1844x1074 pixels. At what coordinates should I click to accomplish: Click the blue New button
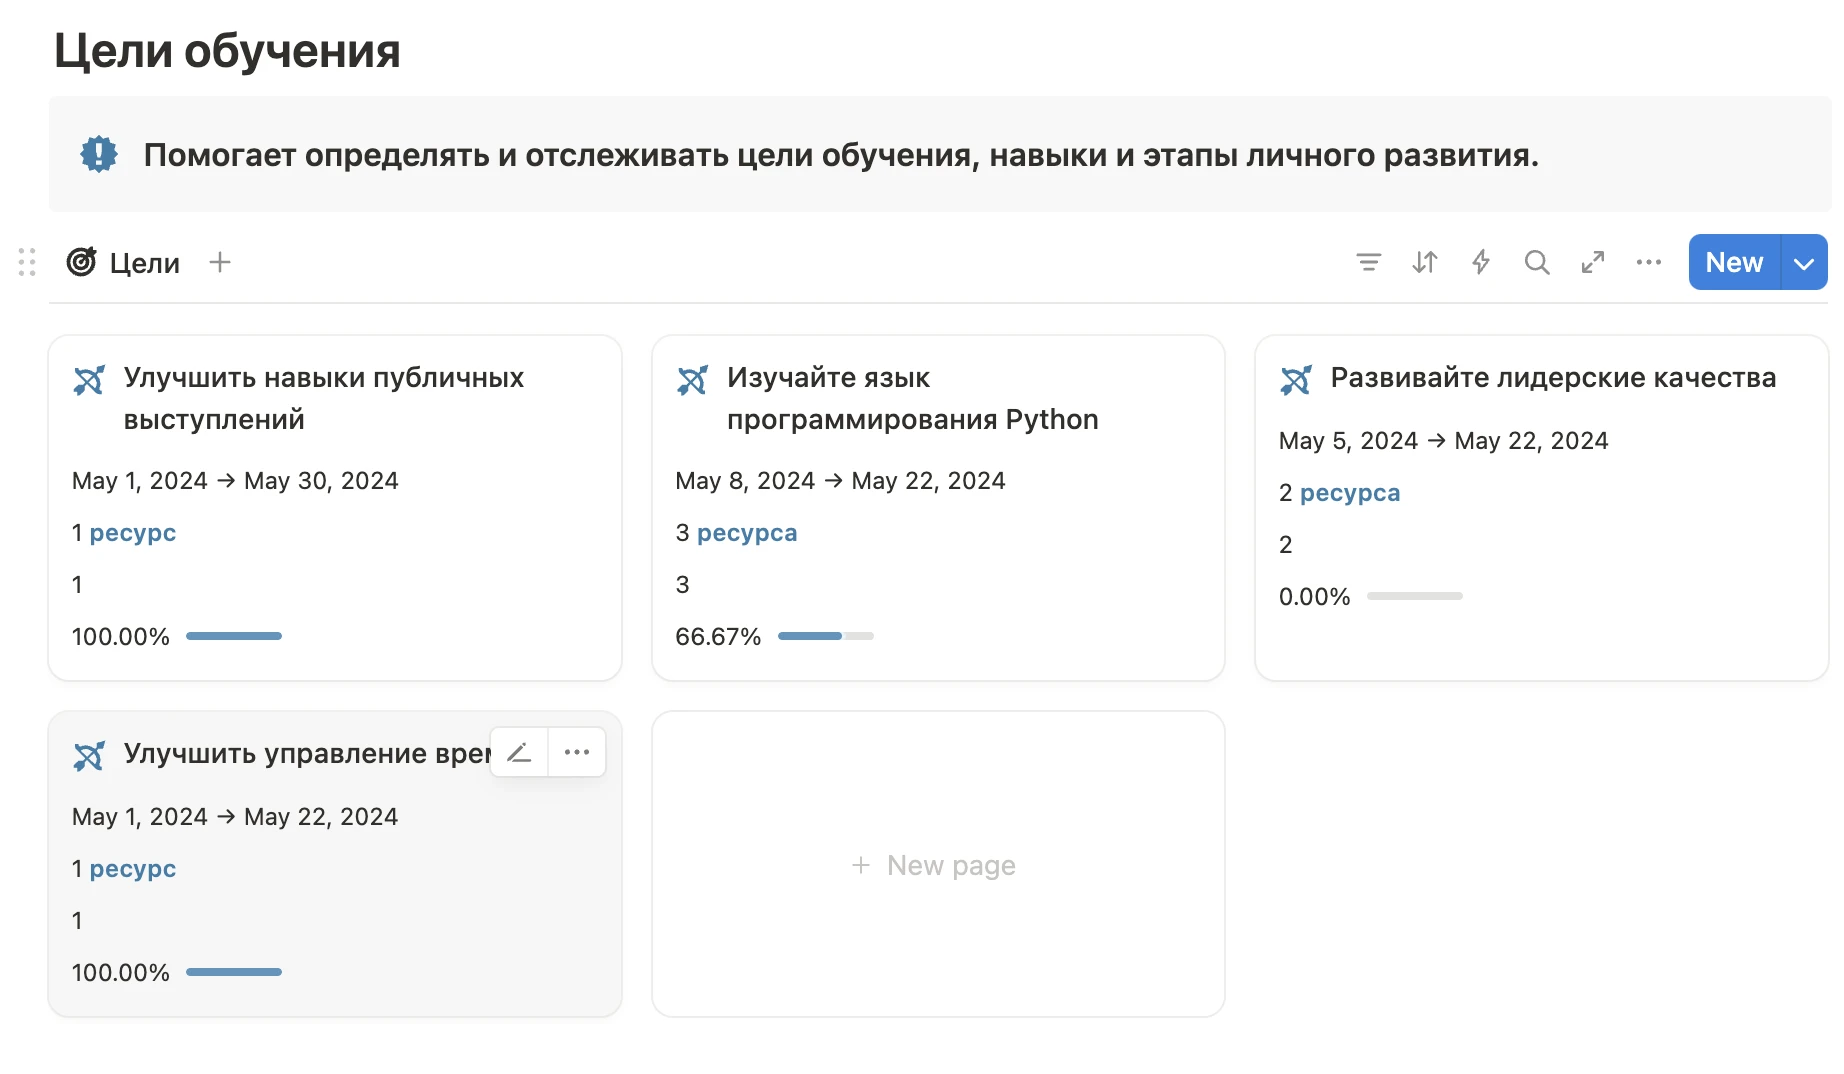[1734, 262]
